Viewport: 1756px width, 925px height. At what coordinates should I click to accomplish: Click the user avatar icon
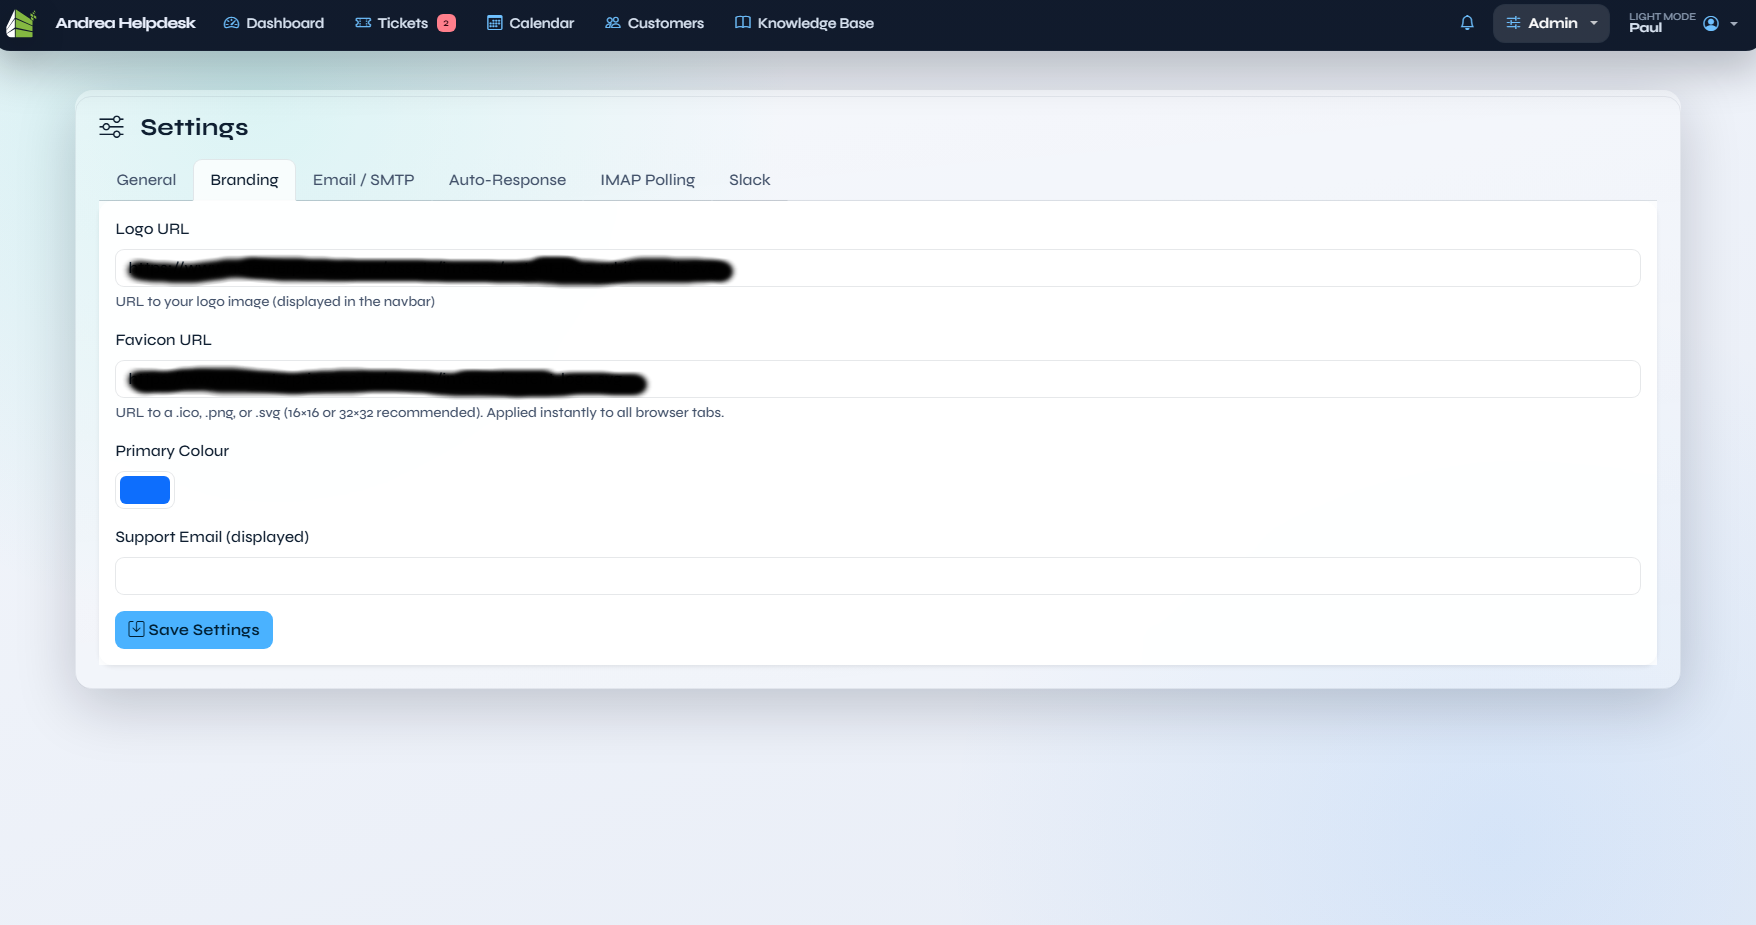click(1712, 23)
